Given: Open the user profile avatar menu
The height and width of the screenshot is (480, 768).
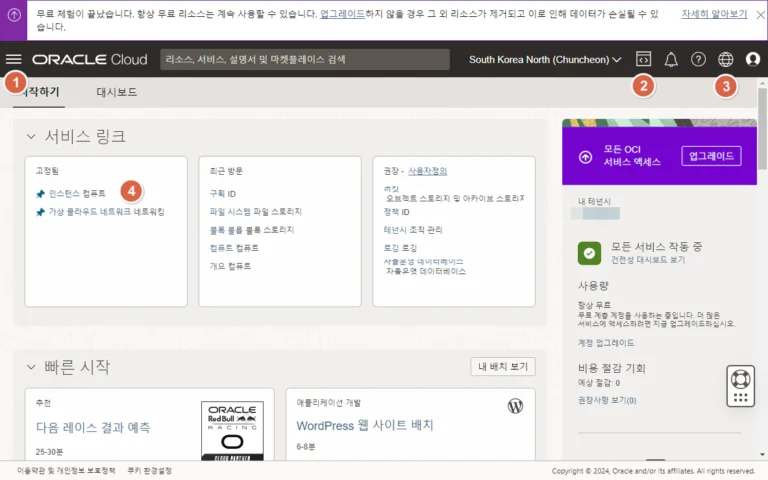Looking at the screenshot, I should pyautogui.click(x=753, y=59).
